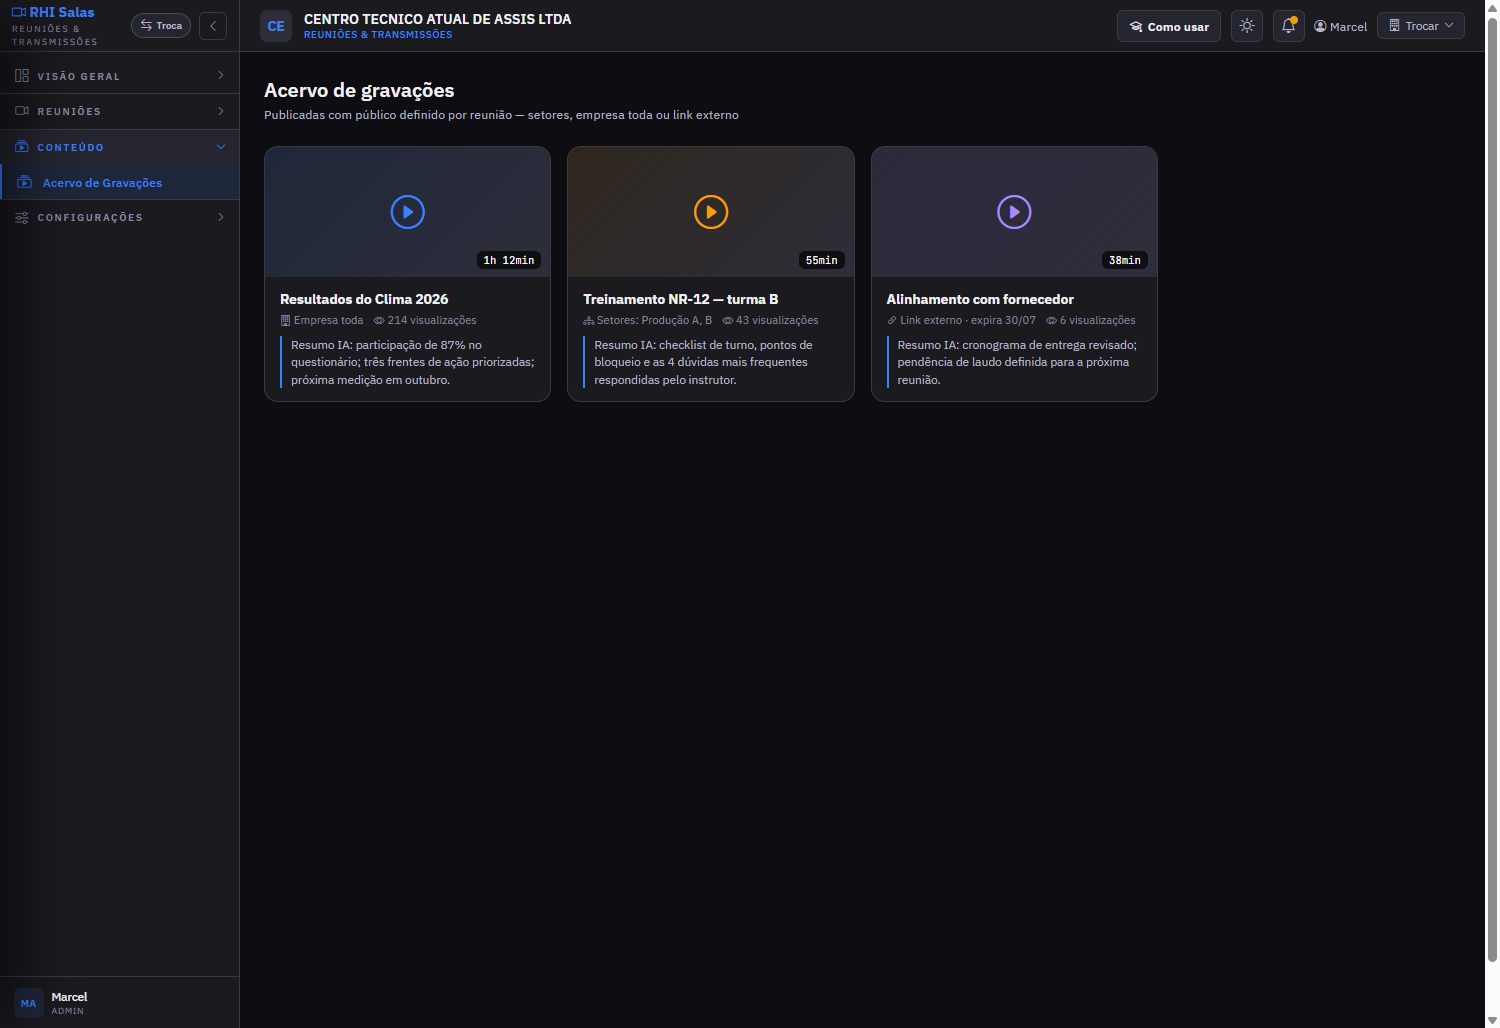
Task: Toggle the light/dark theme sun icon
Action: pyautogui.click(x=1246, y=26)
